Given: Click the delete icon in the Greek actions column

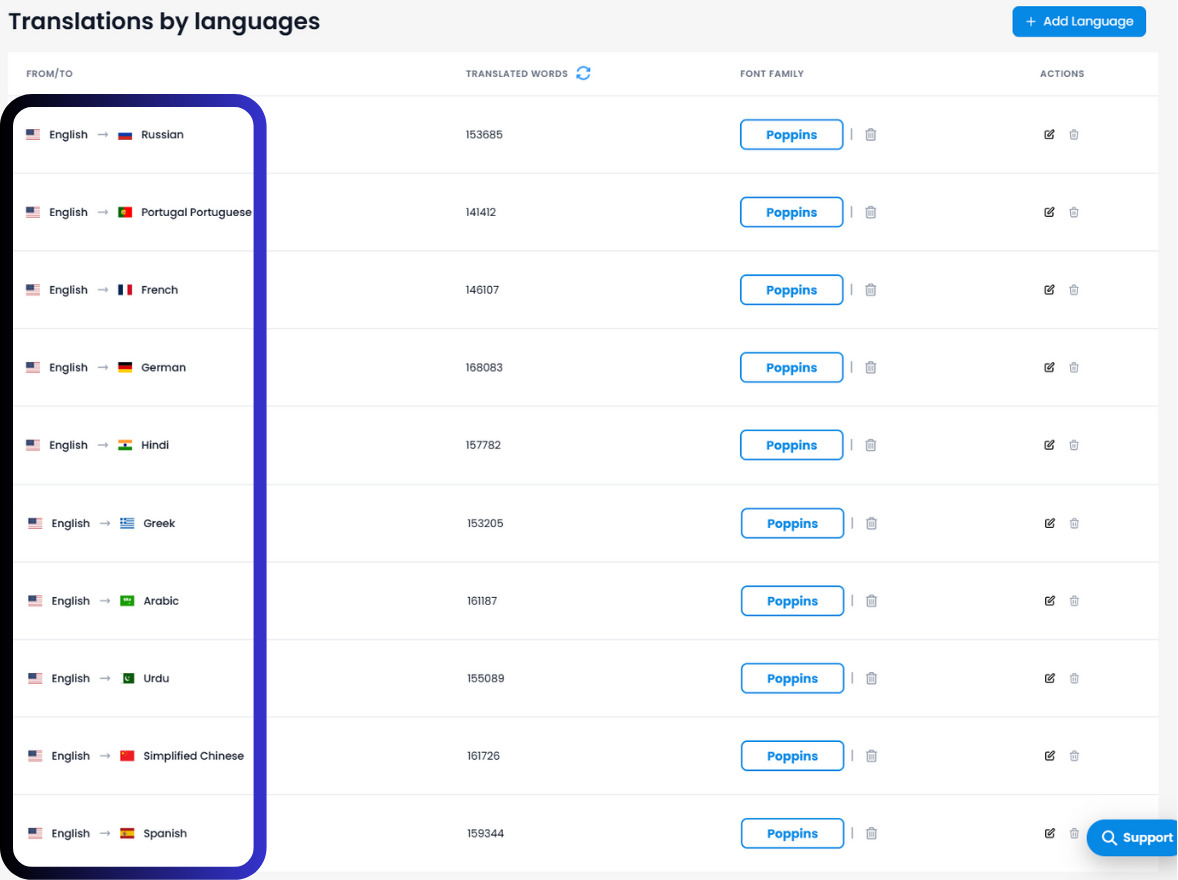Looking at the screenshot, I should (x=1074, y=523).
